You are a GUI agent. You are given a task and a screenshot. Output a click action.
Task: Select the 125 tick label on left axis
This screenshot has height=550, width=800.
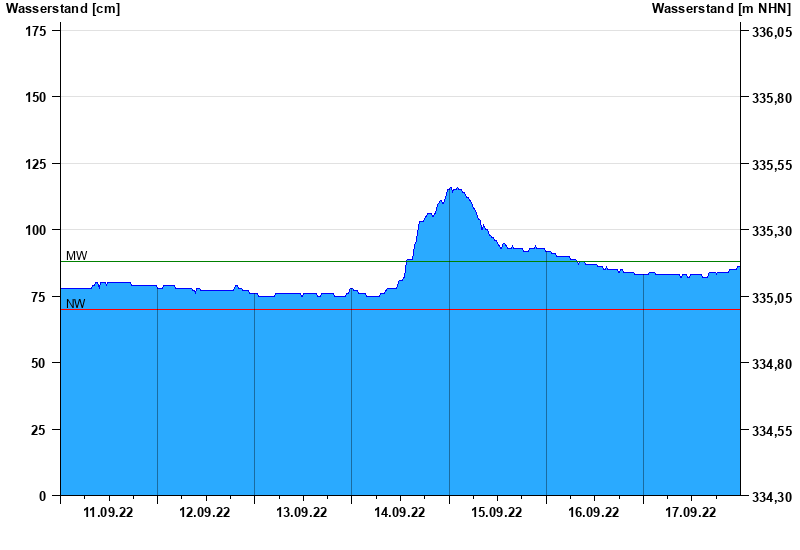[36, 164]
